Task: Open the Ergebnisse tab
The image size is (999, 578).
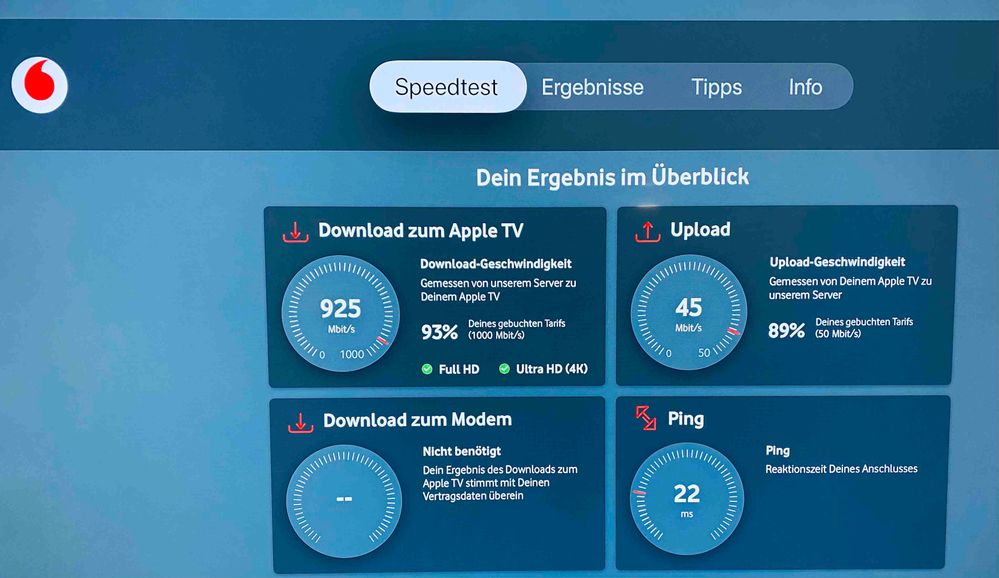Action: 593,87
